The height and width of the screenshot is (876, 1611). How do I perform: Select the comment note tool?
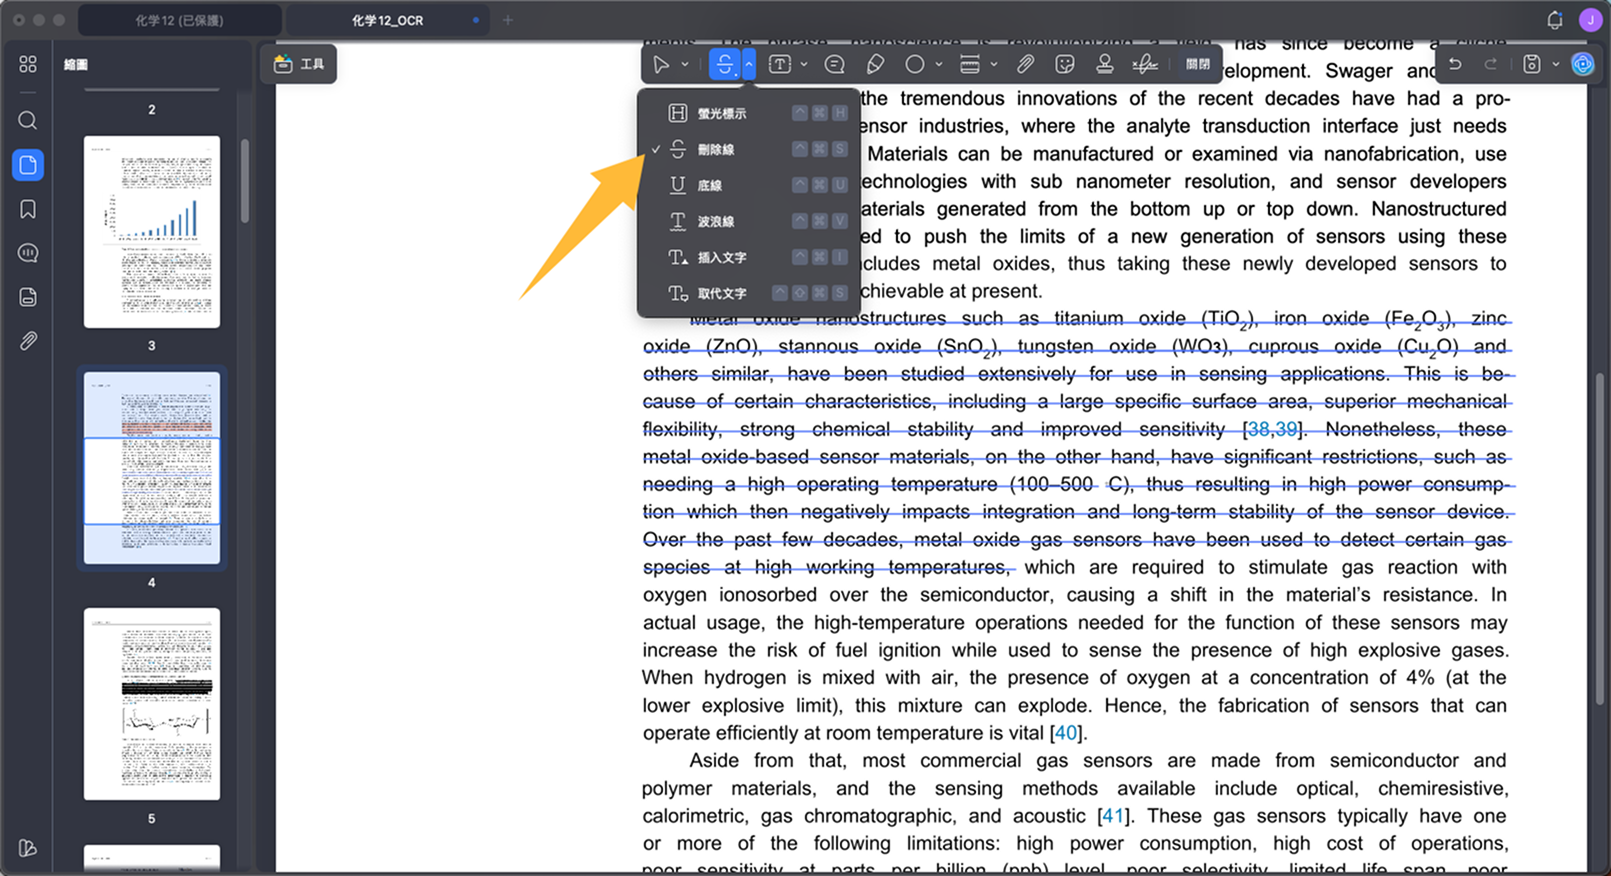click(x=834, y=65)
